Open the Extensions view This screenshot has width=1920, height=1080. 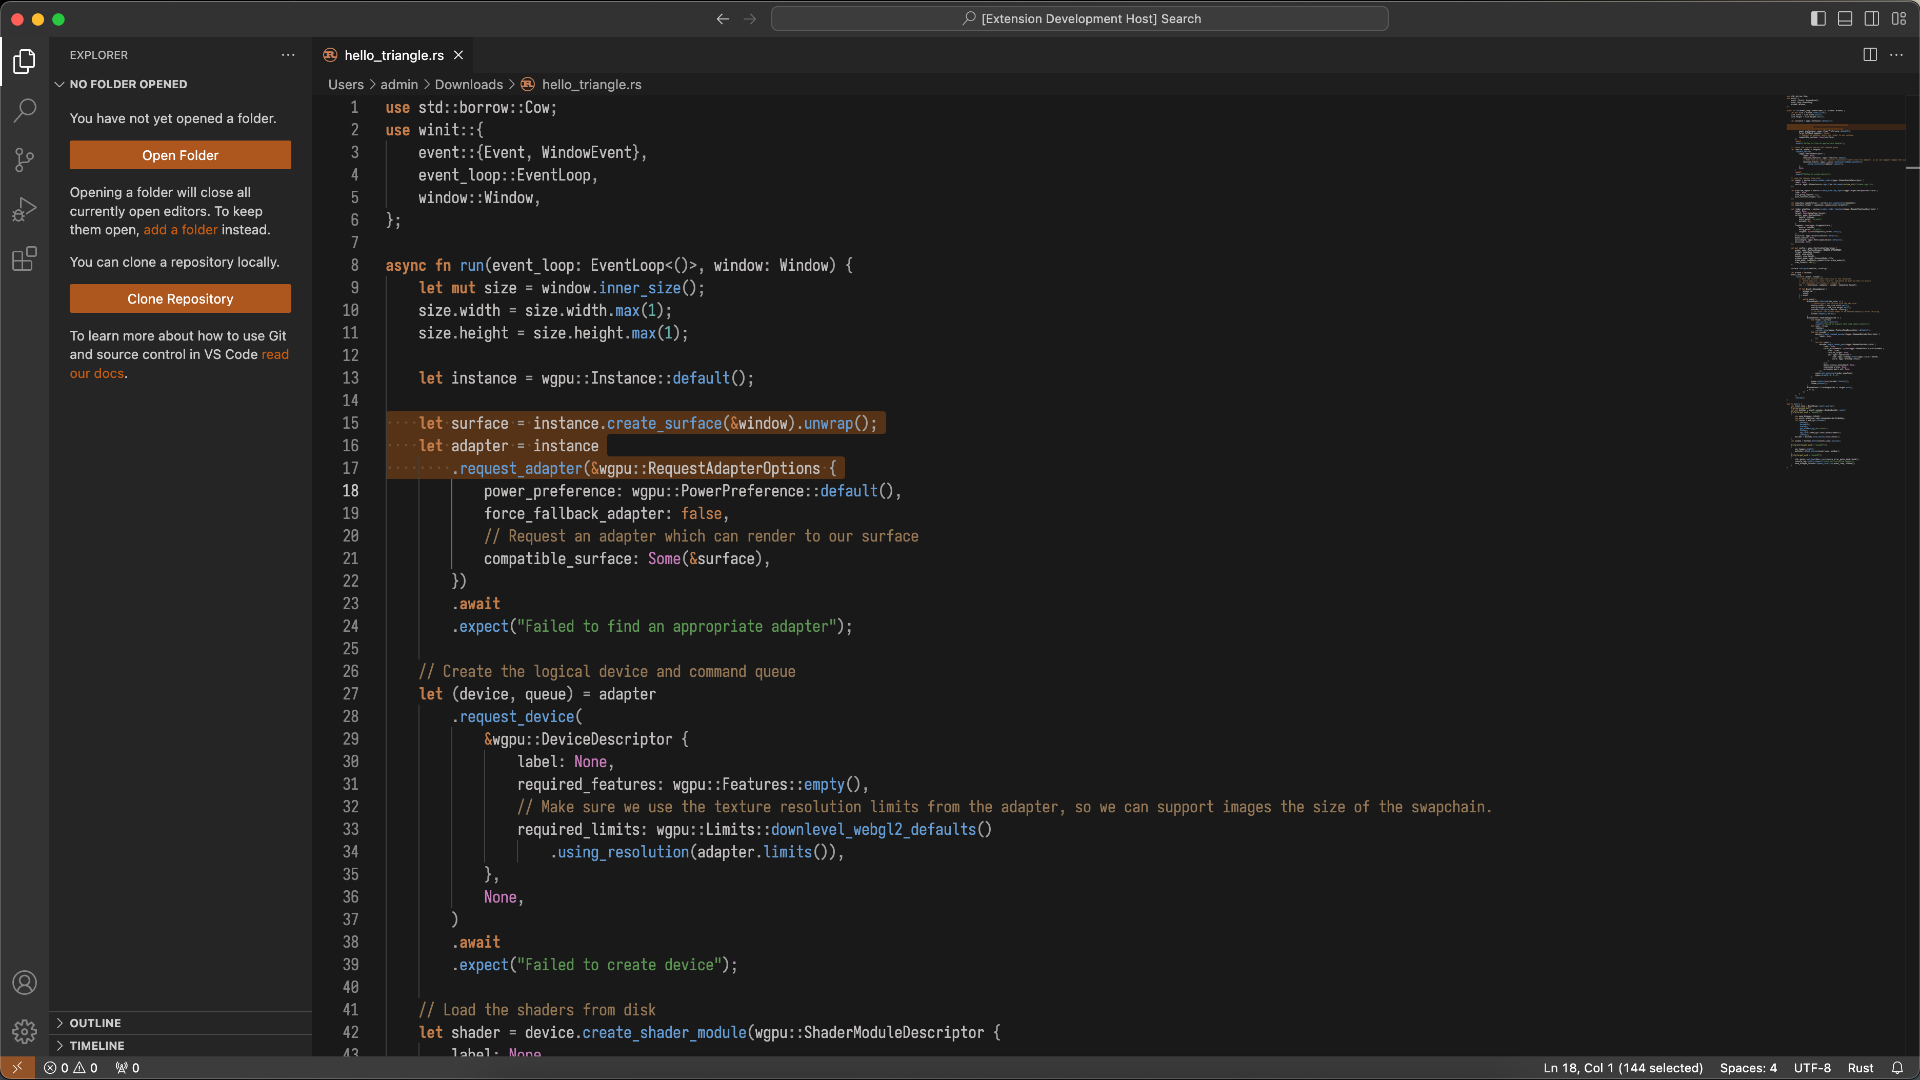tap(24, 260)
